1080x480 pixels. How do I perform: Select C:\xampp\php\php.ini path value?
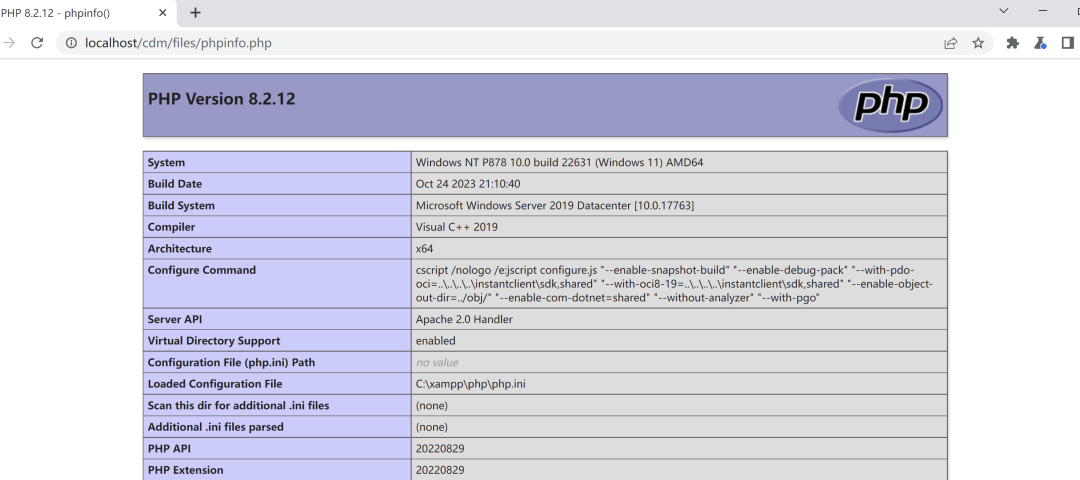(471, 384)
